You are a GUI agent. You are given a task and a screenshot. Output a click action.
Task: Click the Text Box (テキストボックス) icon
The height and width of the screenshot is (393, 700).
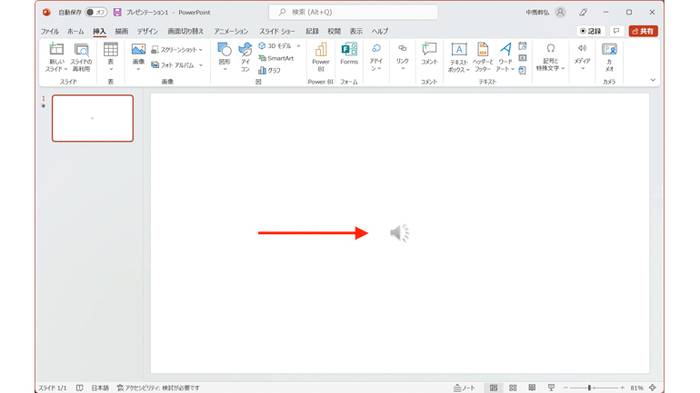[459, 49]
